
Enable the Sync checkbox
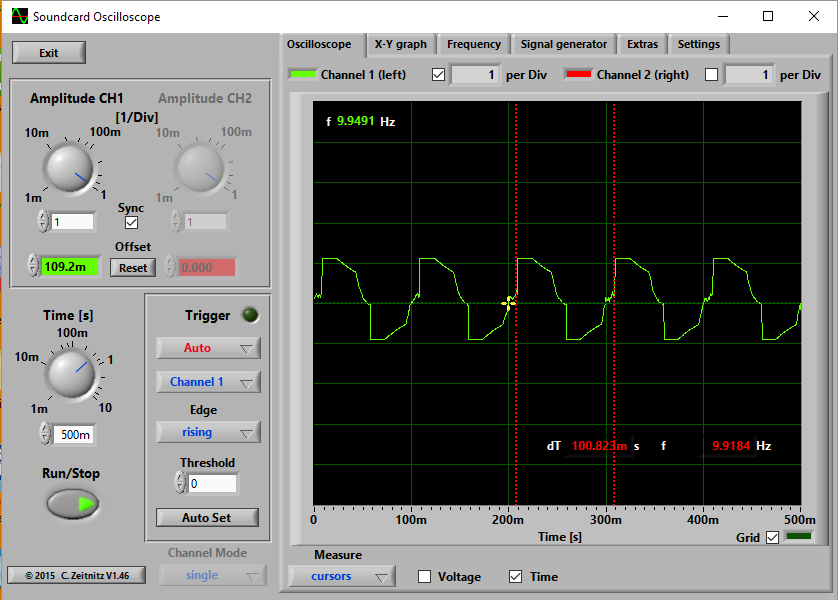130,224
